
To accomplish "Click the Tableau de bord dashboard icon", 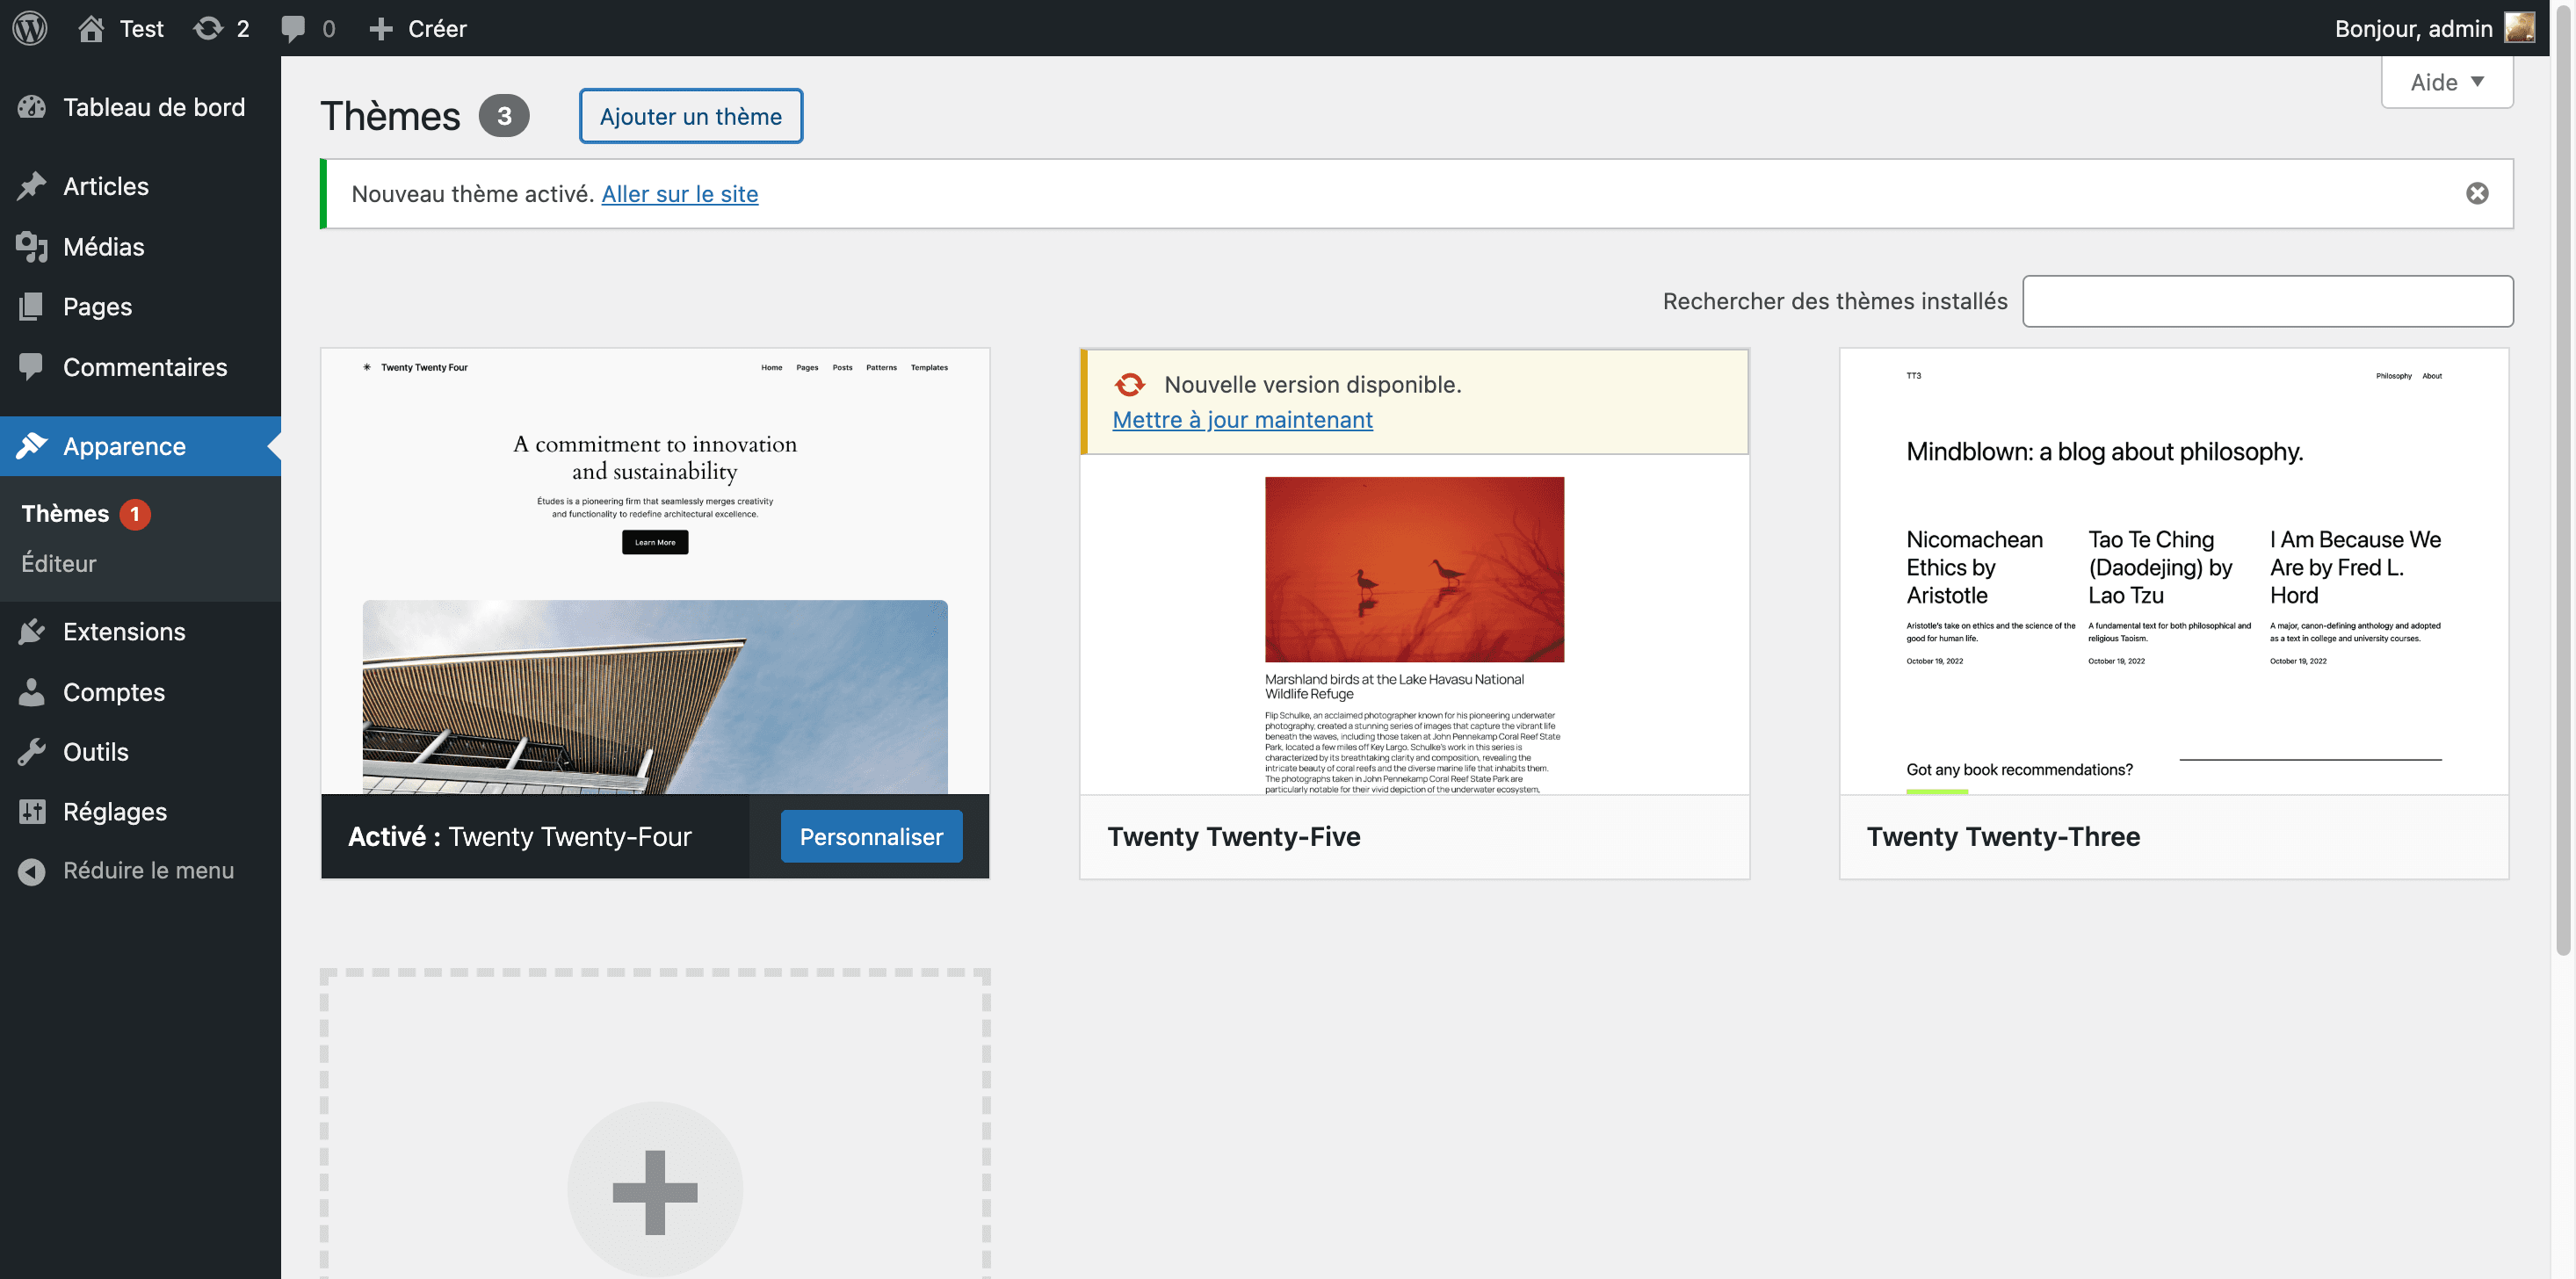I will [32, 107].
